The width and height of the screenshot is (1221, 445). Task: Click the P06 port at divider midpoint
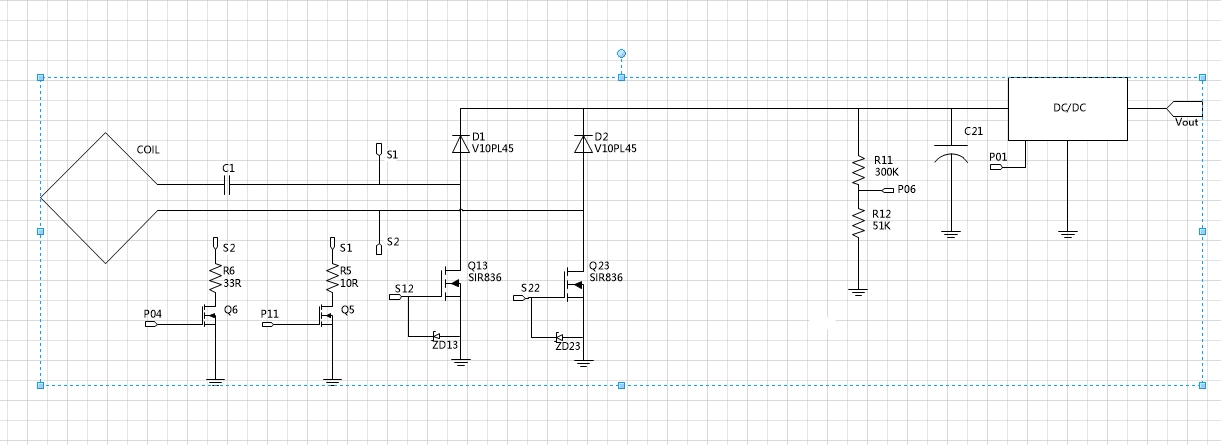tap(888, 189)
